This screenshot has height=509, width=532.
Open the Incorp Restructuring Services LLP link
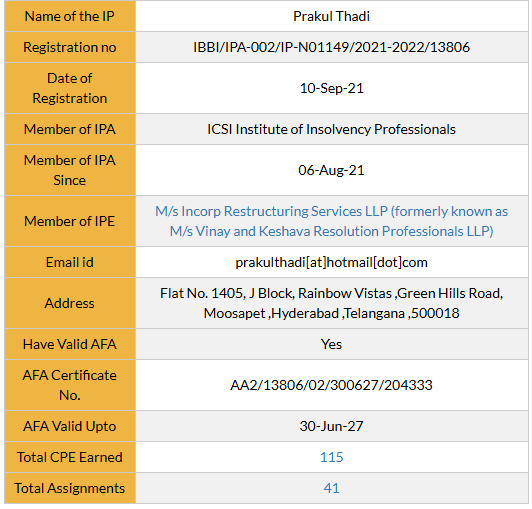coord(331,221)
